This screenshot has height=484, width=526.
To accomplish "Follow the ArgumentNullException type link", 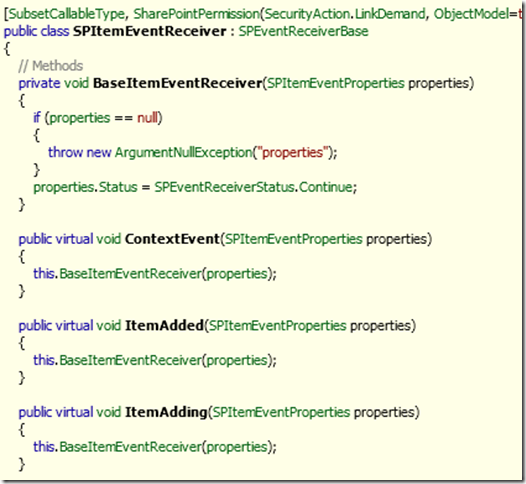I will pos(183,153).
